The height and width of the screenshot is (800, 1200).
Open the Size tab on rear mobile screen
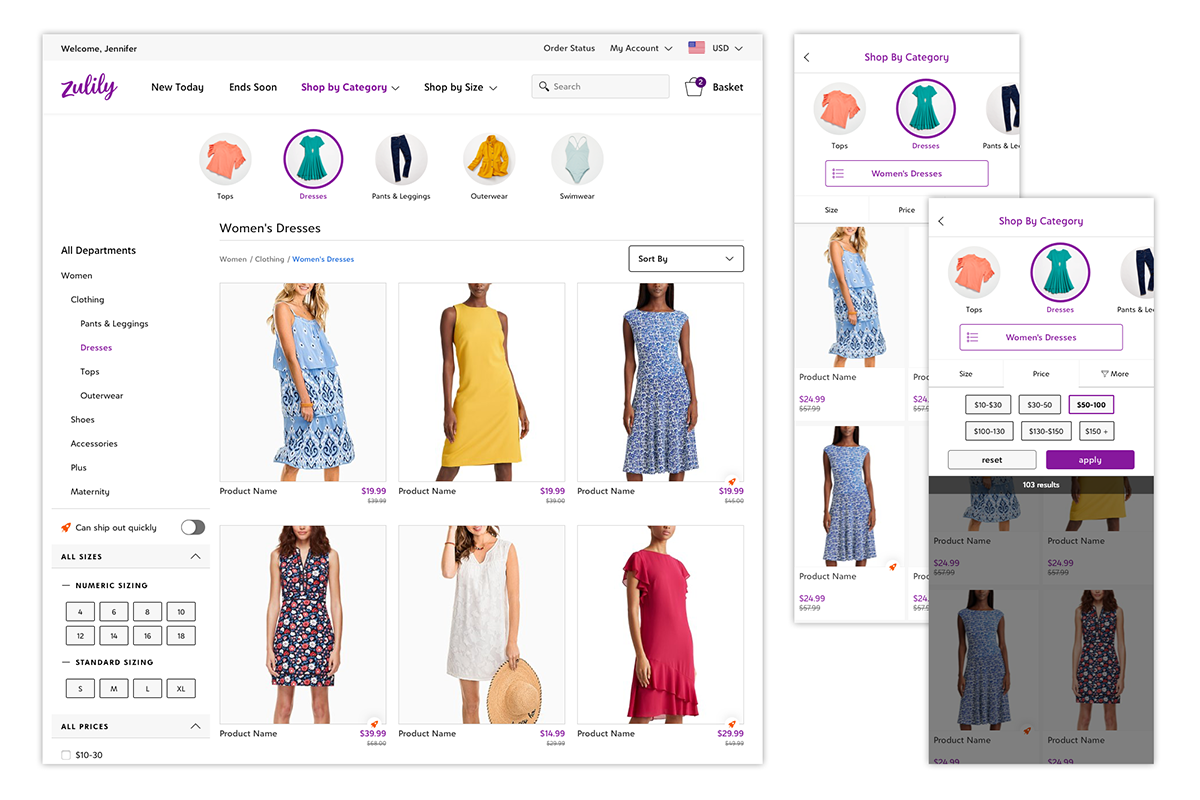coord(831,210)
